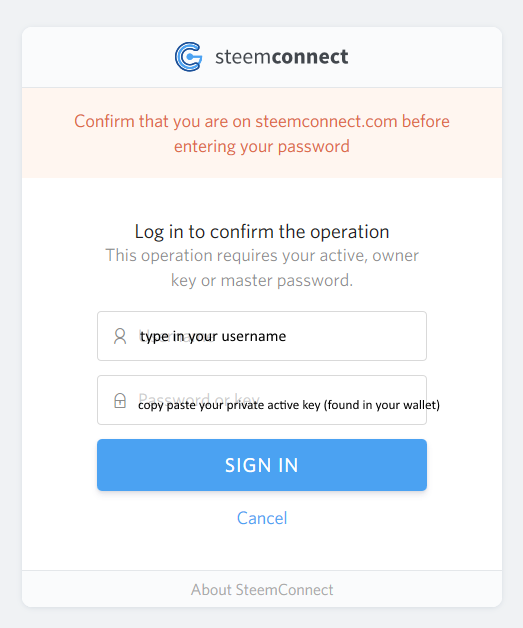Click the user silhouette icon in username field
Screen dimensions: 523x628
120,336
